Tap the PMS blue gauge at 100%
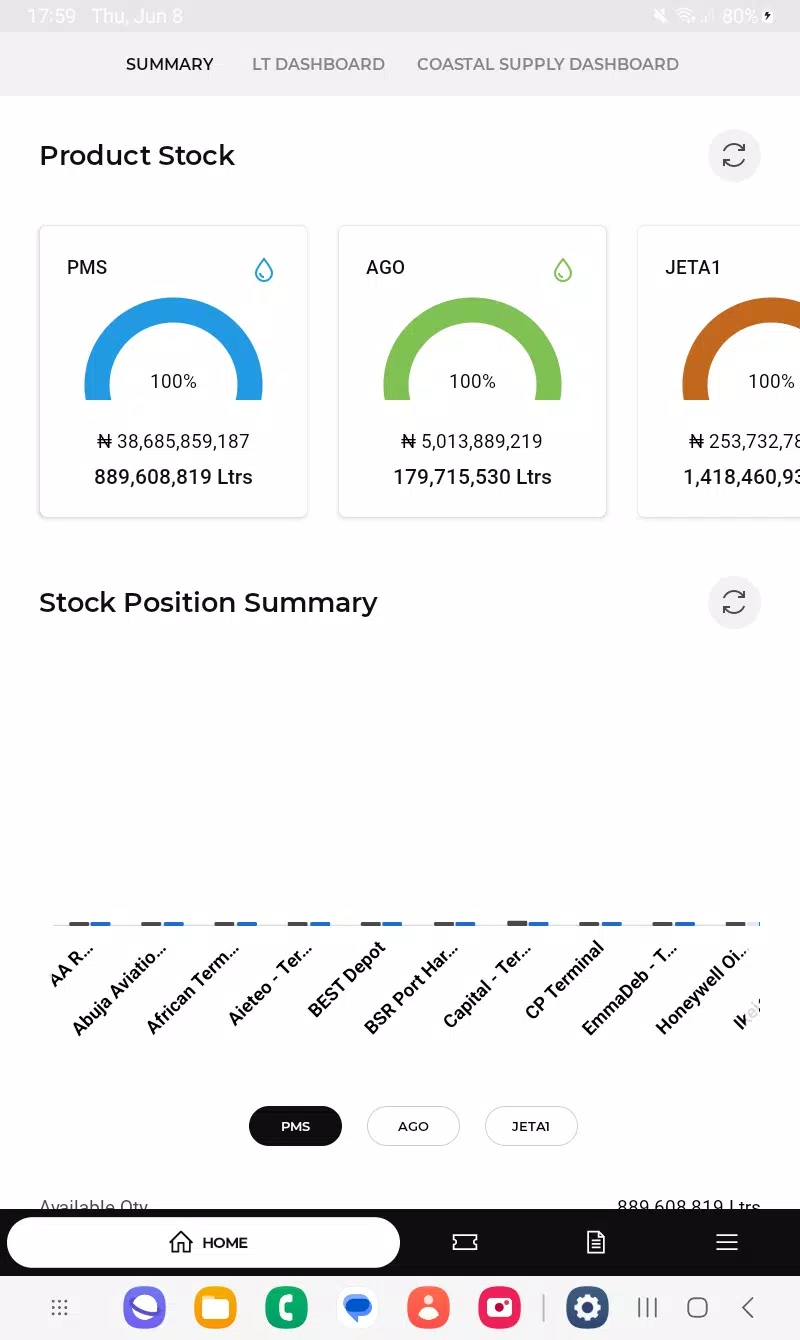Image resolution: width=800 pixels, height=1340 pixels. (173, 349)
